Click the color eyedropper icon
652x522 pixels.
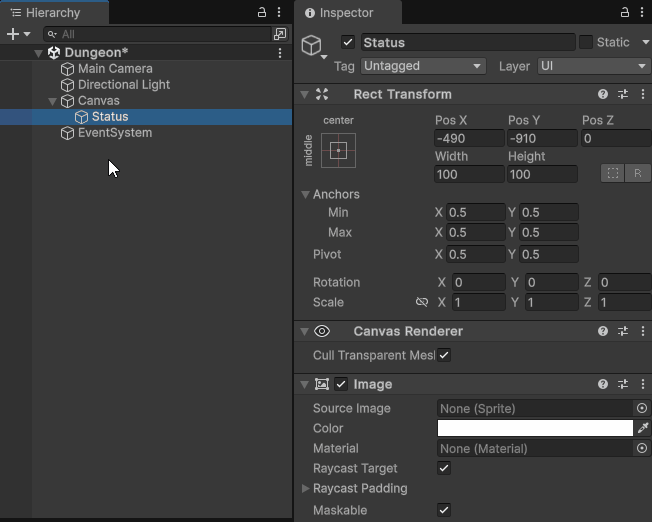[x=643, y=428]
